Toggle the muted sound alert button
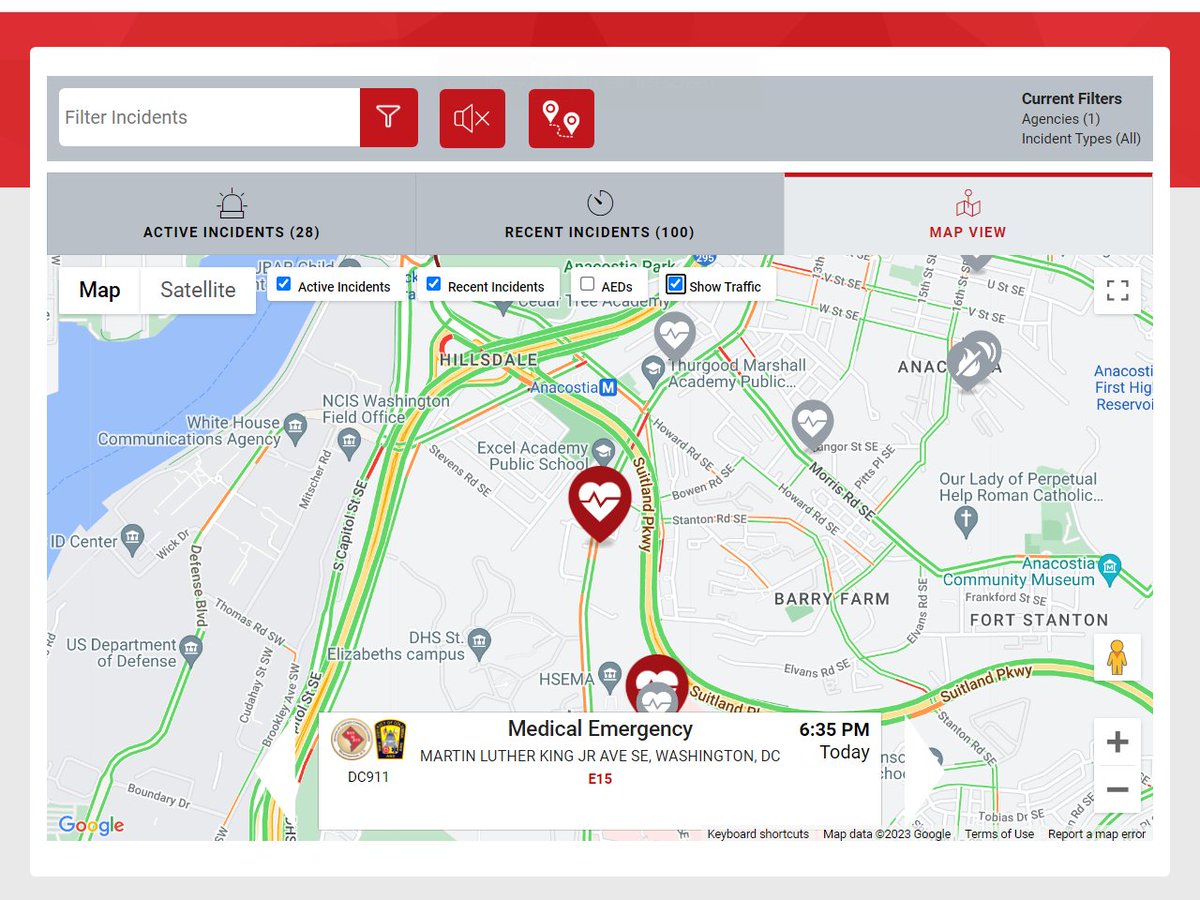 click(472, 118)
